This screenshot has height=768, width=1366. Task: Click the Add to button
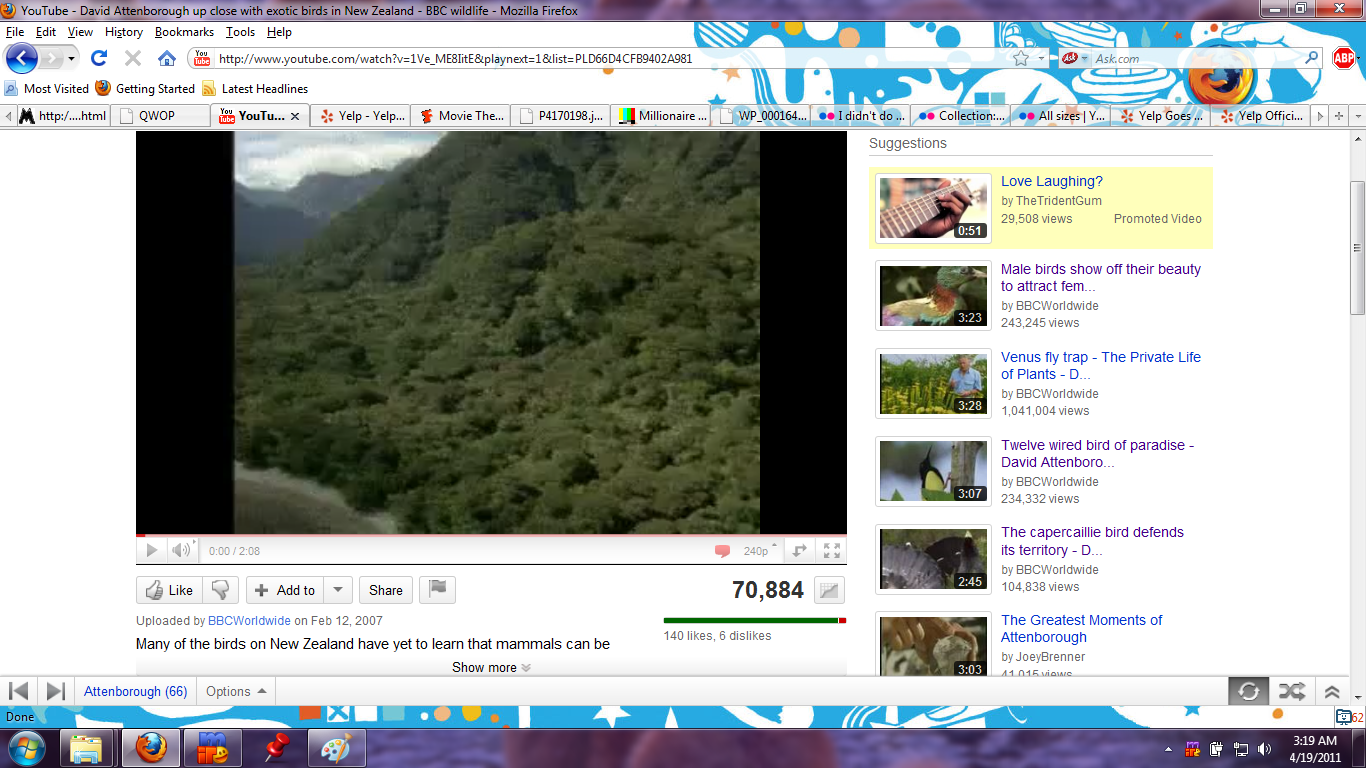(286, 590)
